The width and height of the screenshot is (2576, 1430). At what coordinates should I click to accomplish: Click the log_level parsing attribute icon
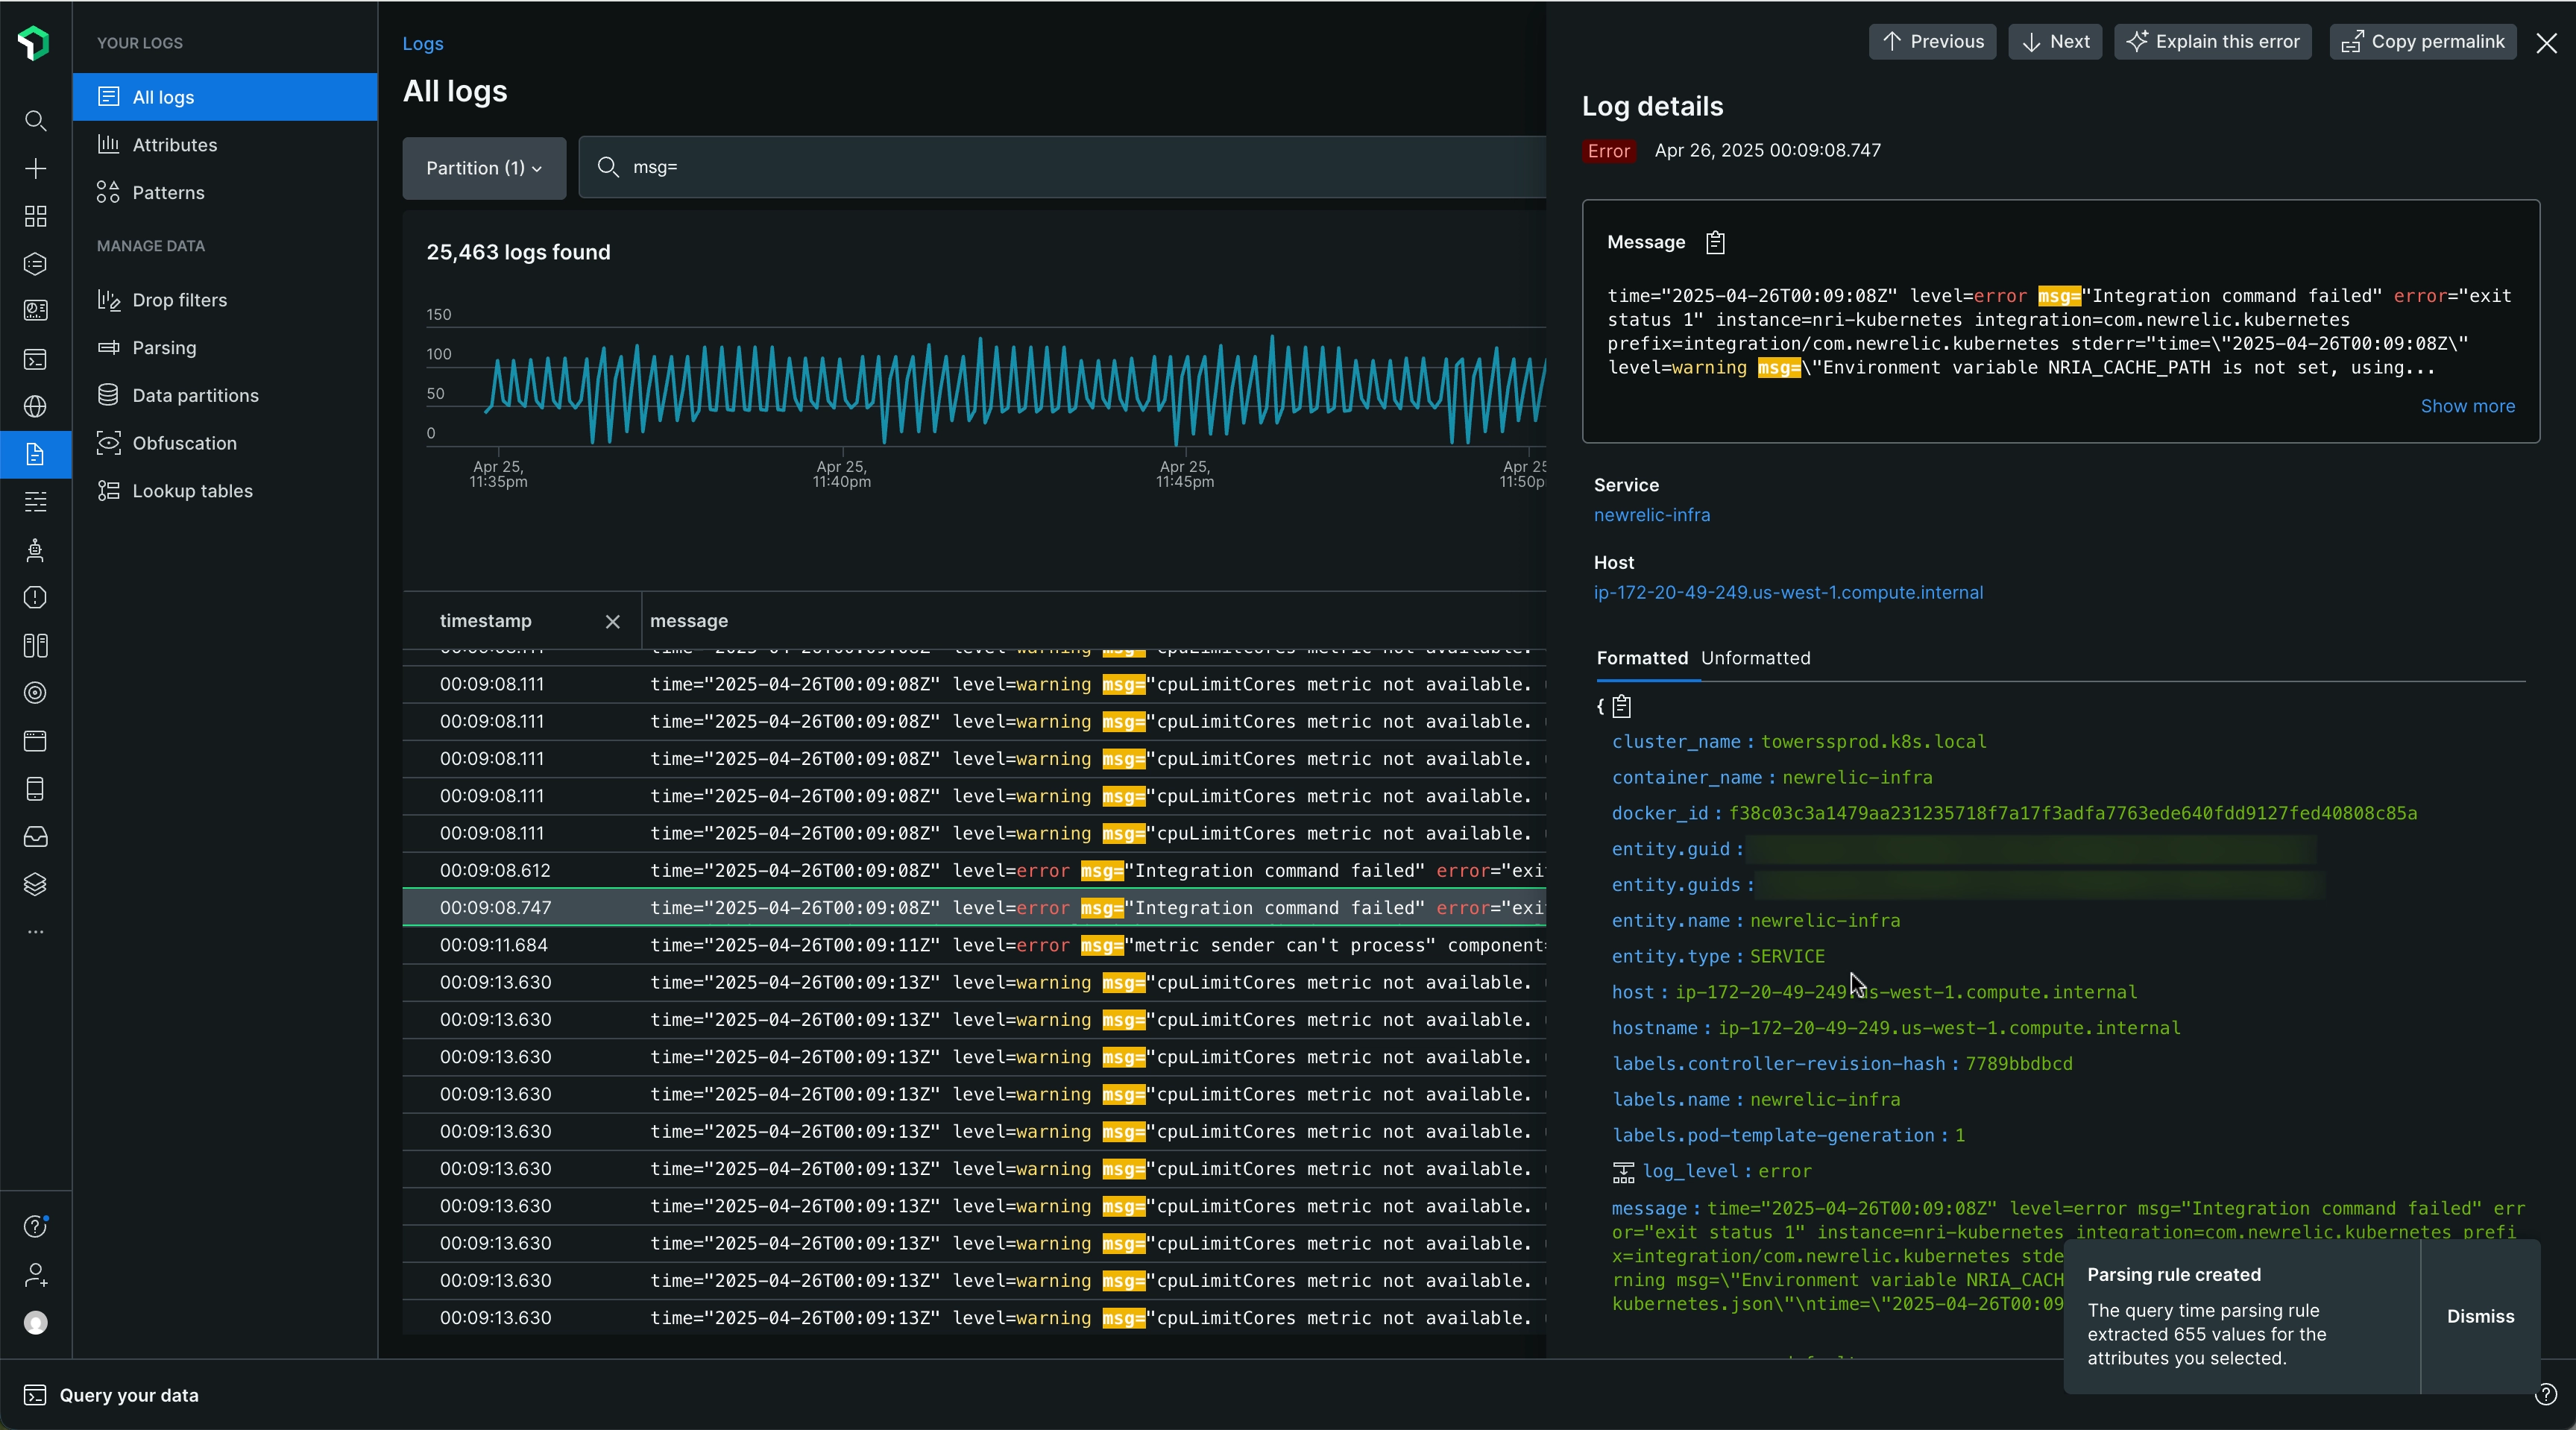(1623, 1171)
